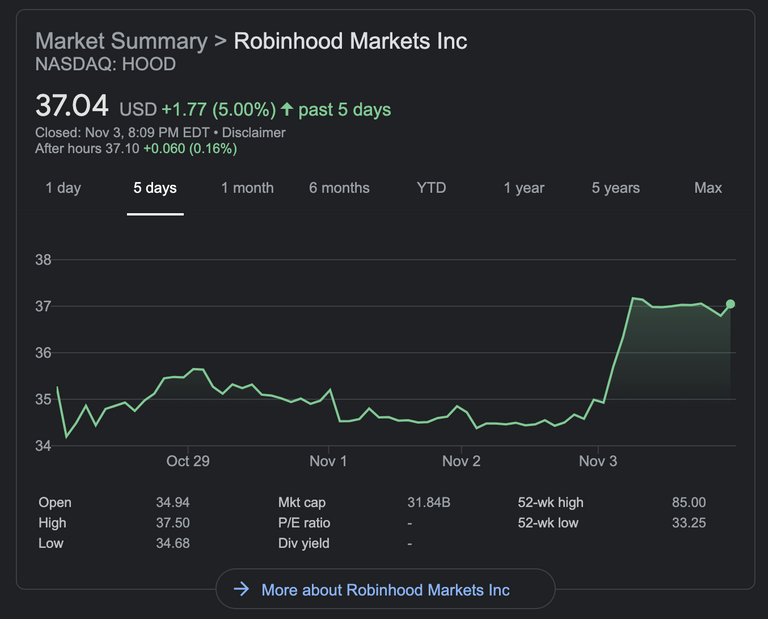
Task: Show the Max history chart
Action: [x=708, y=188]
